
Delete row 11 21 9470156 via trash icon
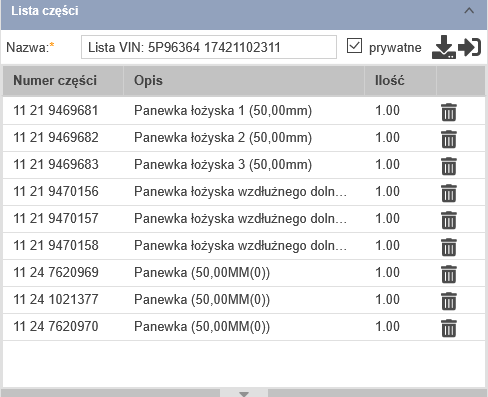pos(449,193)
